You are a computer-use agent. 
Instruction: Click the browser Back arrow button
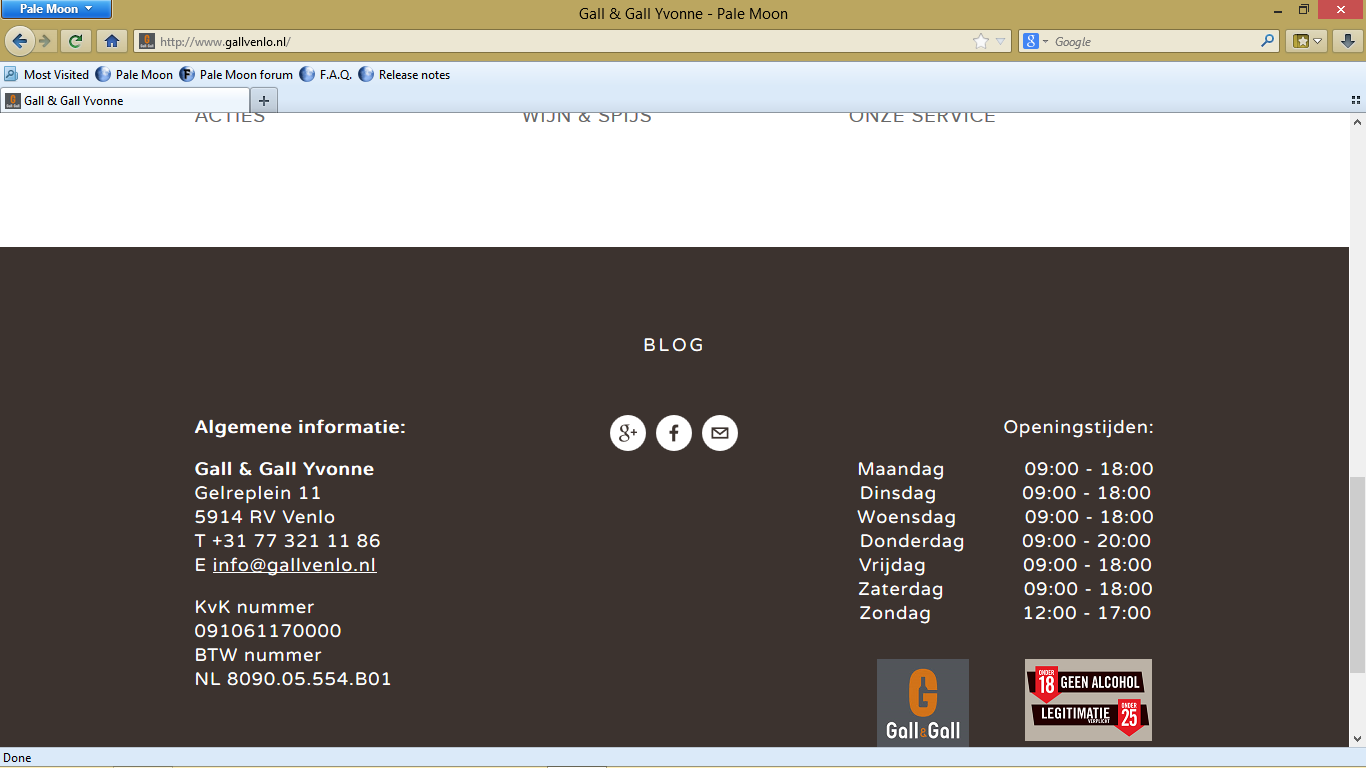pos(19,41)
